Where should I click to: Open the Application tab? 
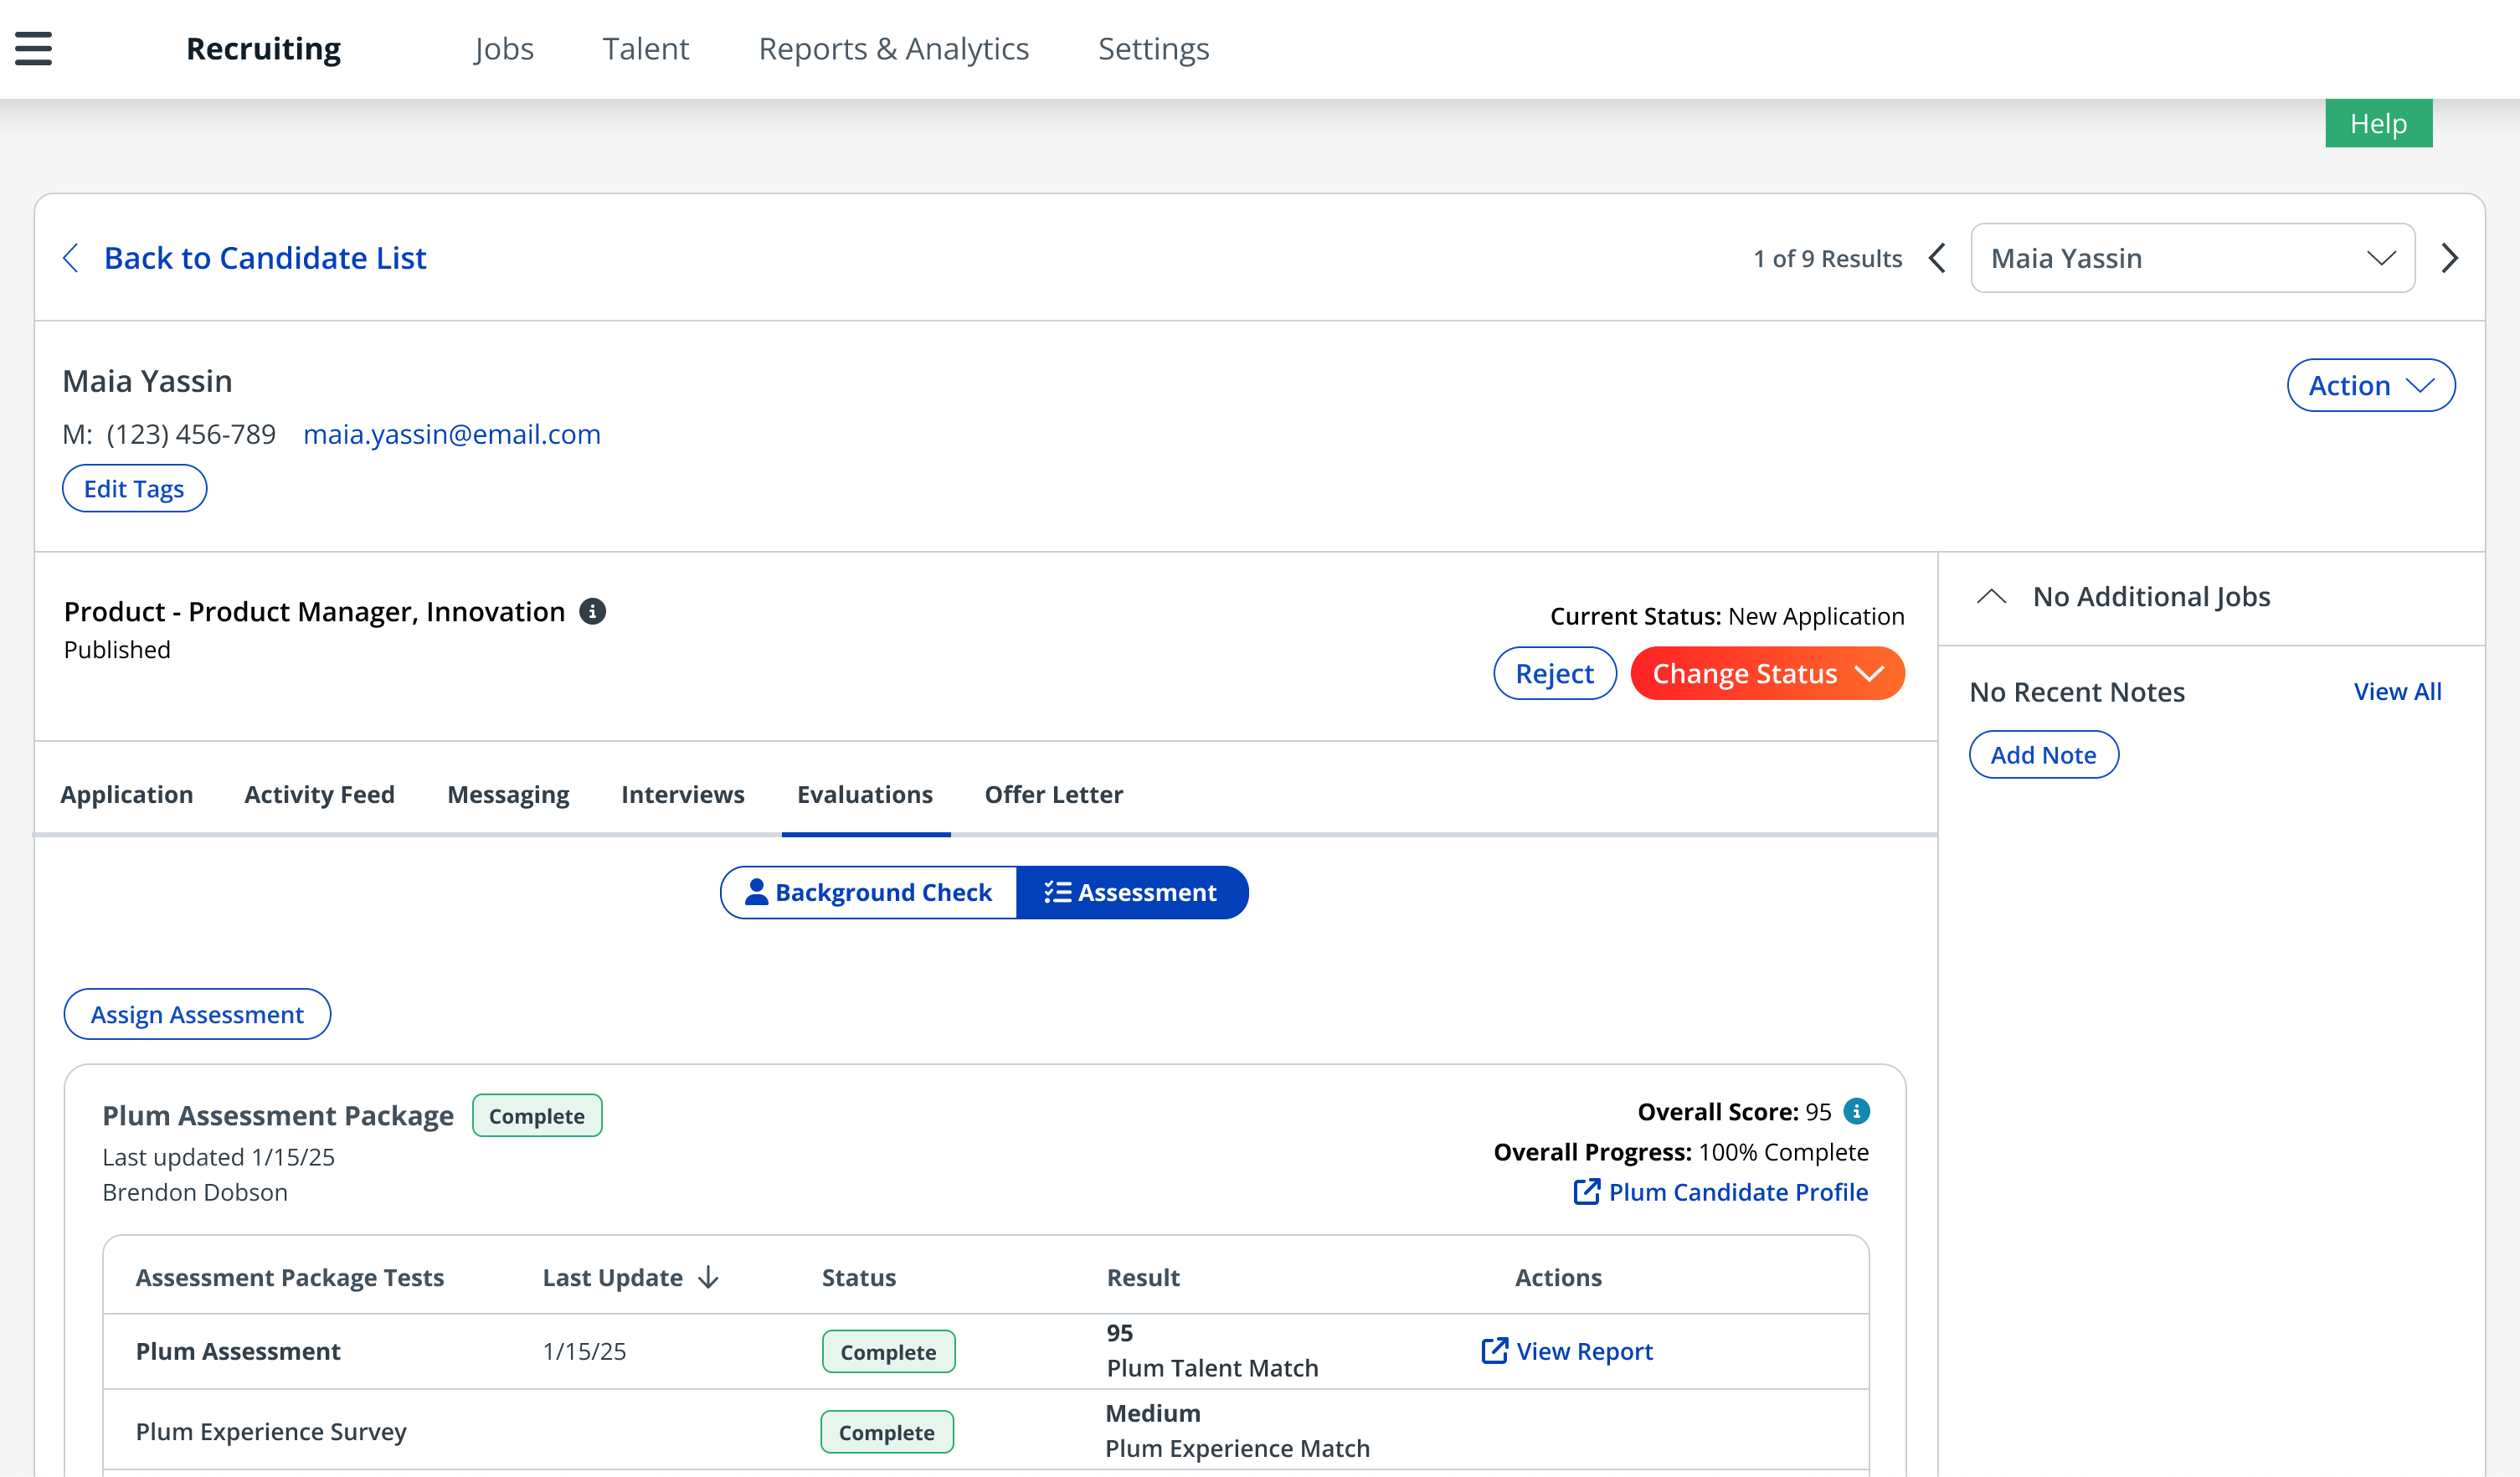[x=127, y=794]
